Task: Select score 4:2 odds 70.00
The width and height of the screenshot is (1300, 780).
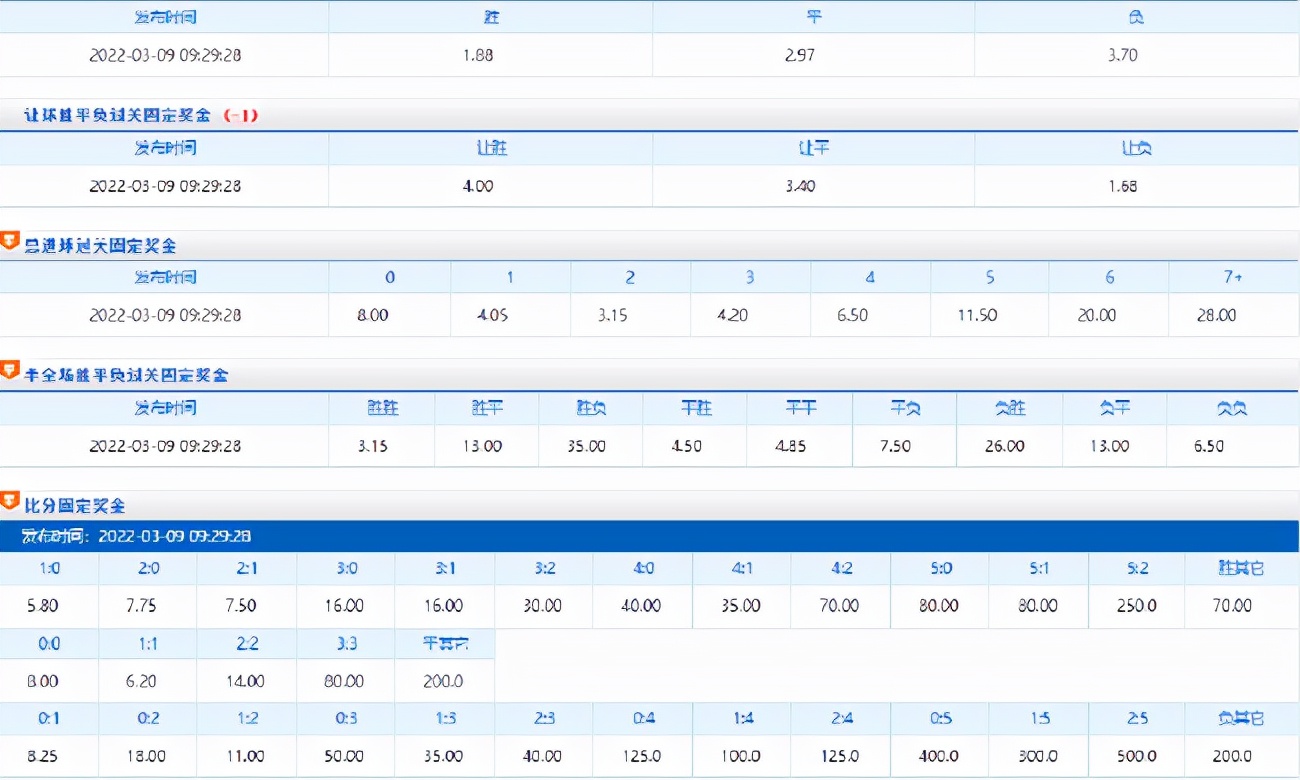Action: click(x=838, y=606)
